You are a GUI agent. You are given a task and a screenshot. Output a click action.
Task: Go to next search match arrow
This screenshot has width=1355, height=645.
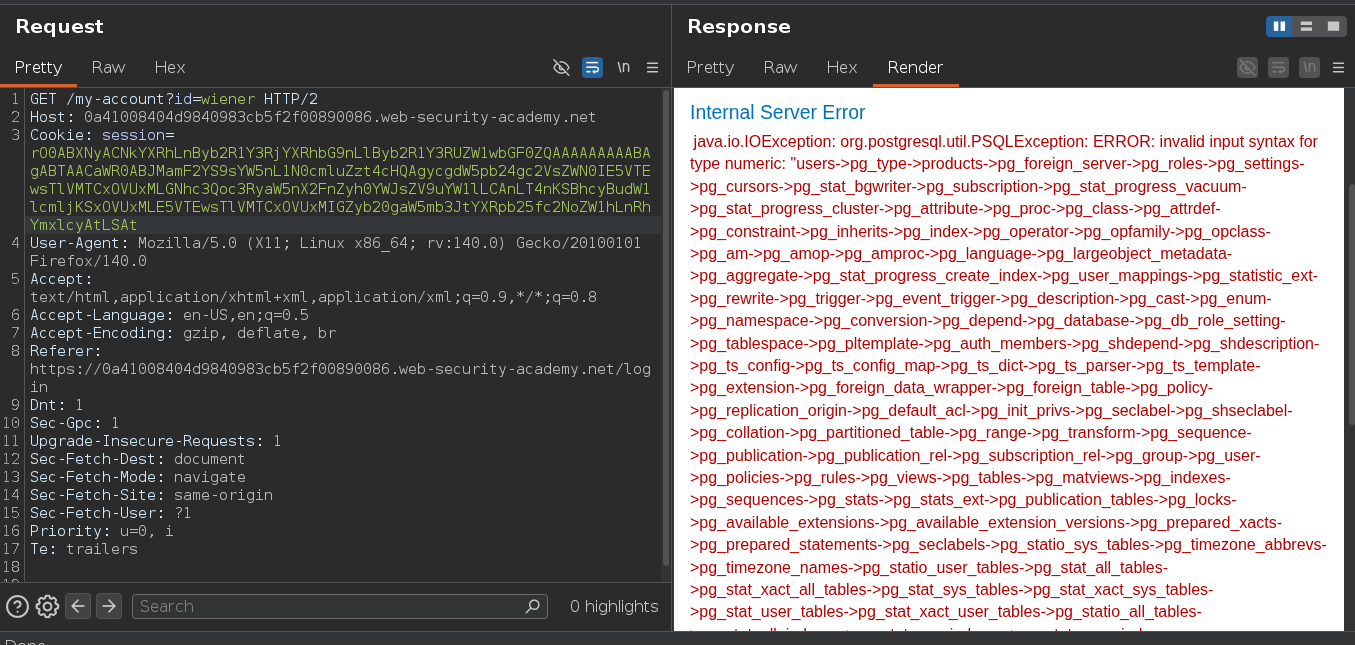(109, 606)
